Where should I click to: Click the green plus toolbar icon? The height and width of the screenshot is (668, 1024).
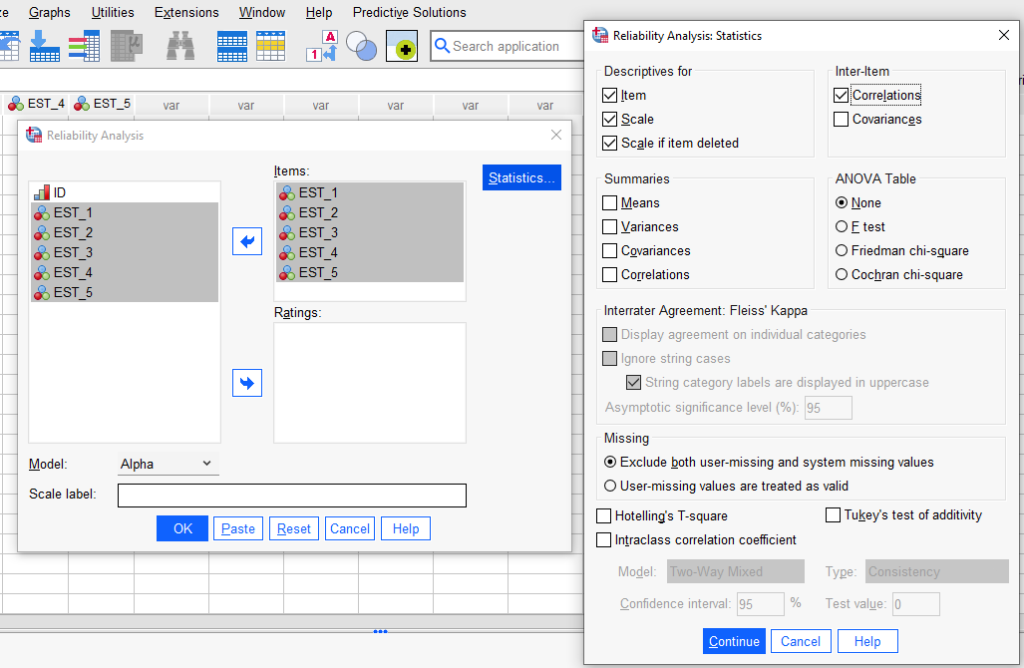coord(402,46)
